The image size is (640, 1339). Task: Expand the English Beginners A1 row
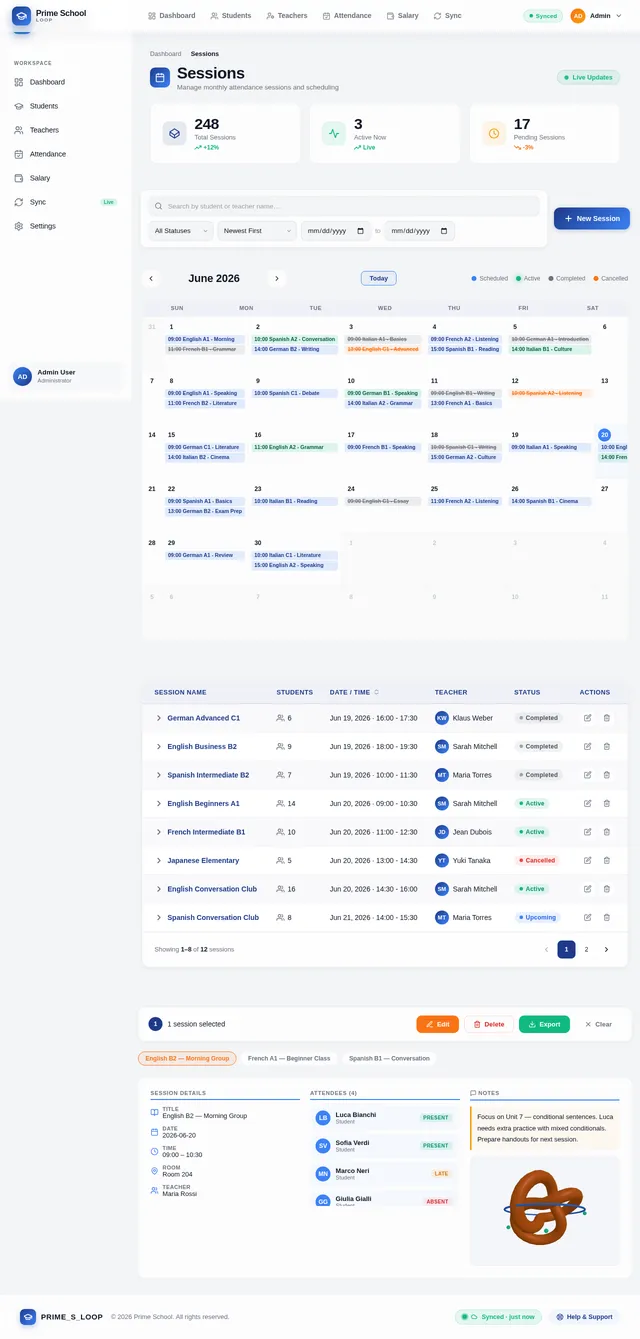tap(158, 803)
